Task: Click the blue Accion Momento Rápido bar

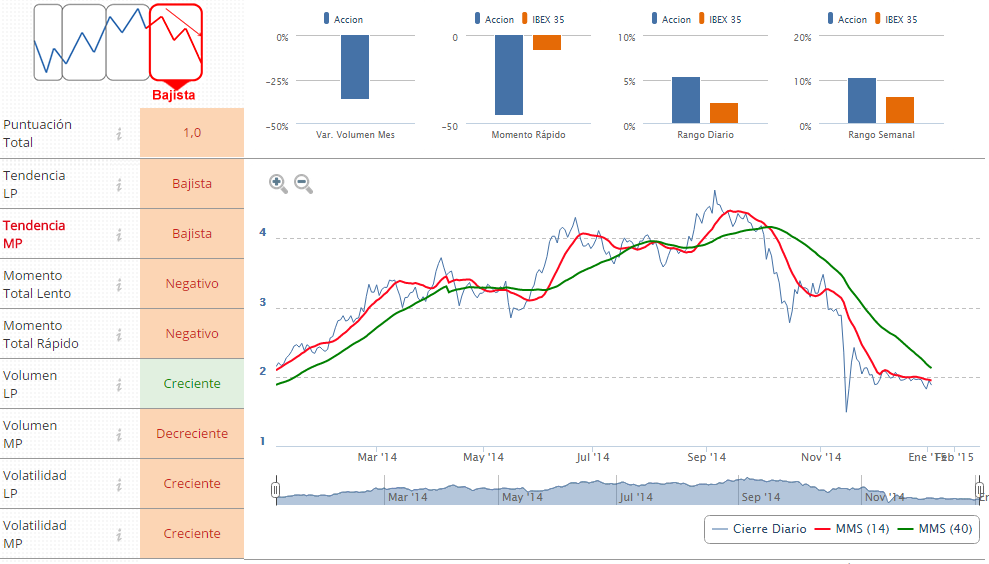Action: click(x=509, y=75)
